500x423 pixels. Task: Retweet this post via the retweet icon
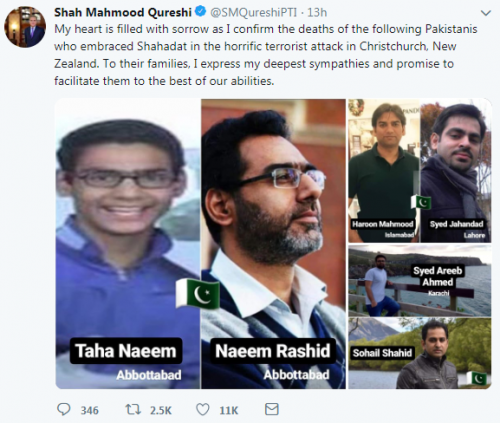133,409
